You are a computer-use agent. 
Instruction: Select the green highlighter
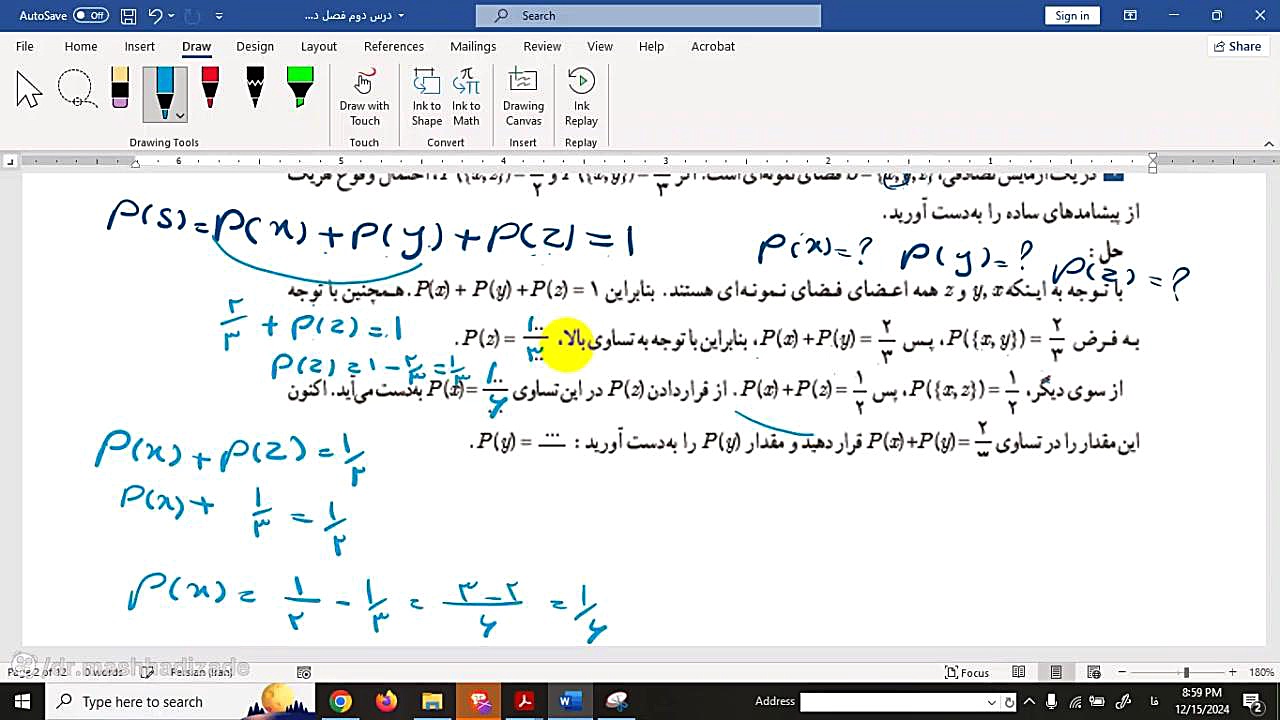pos(300,87)
